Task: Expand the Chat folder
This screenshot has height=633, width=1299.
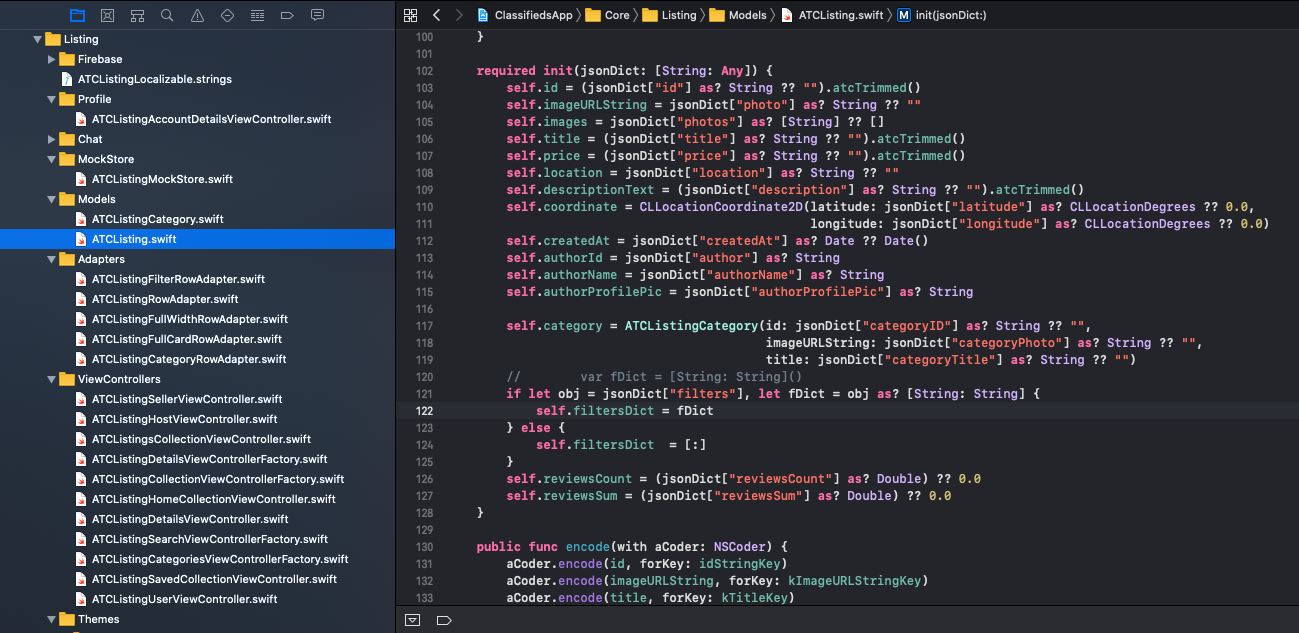Action: coord(51,139)
